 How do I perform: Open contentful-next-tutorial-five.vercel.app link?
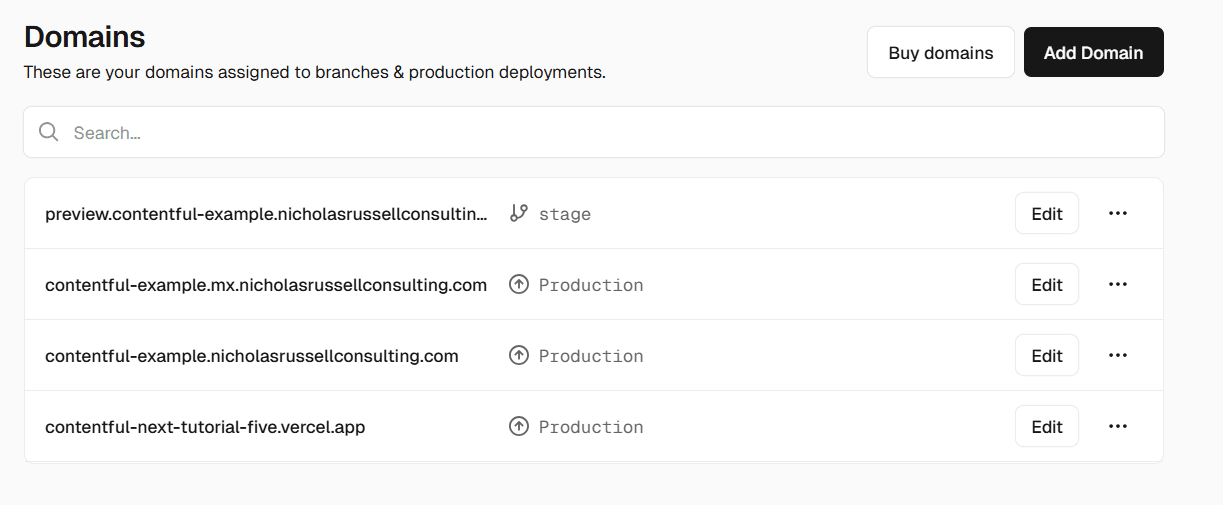click(x=205, y=427)
